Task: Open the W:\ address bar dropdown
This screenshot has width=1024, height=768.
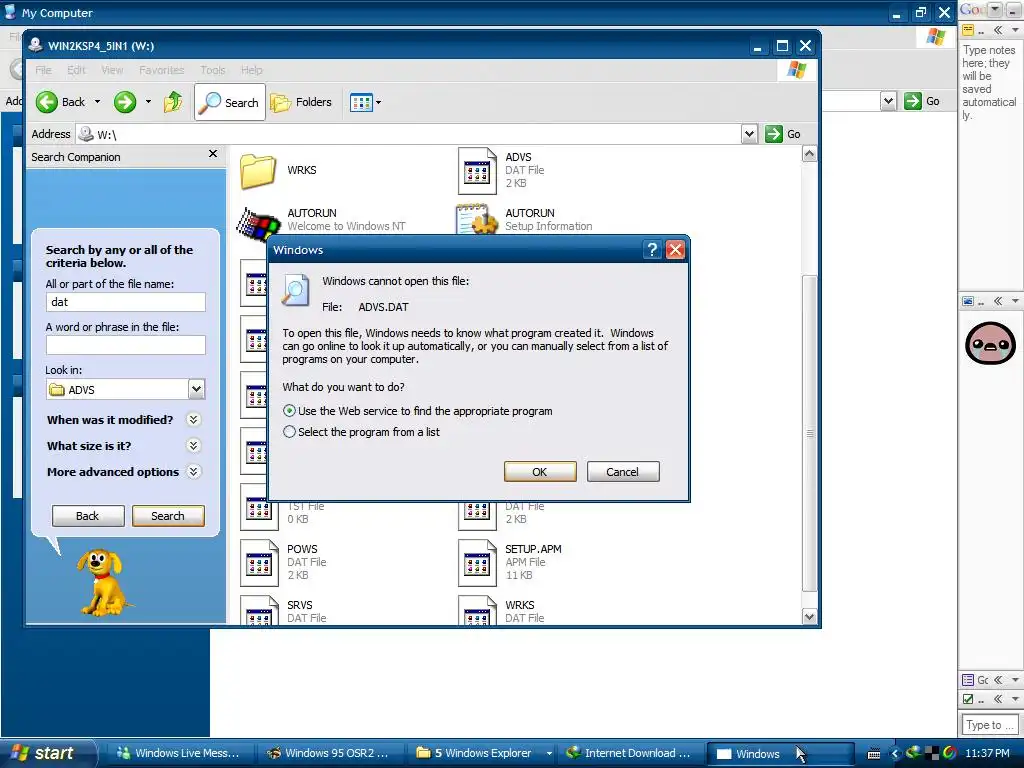Action: tap(749, 134)
